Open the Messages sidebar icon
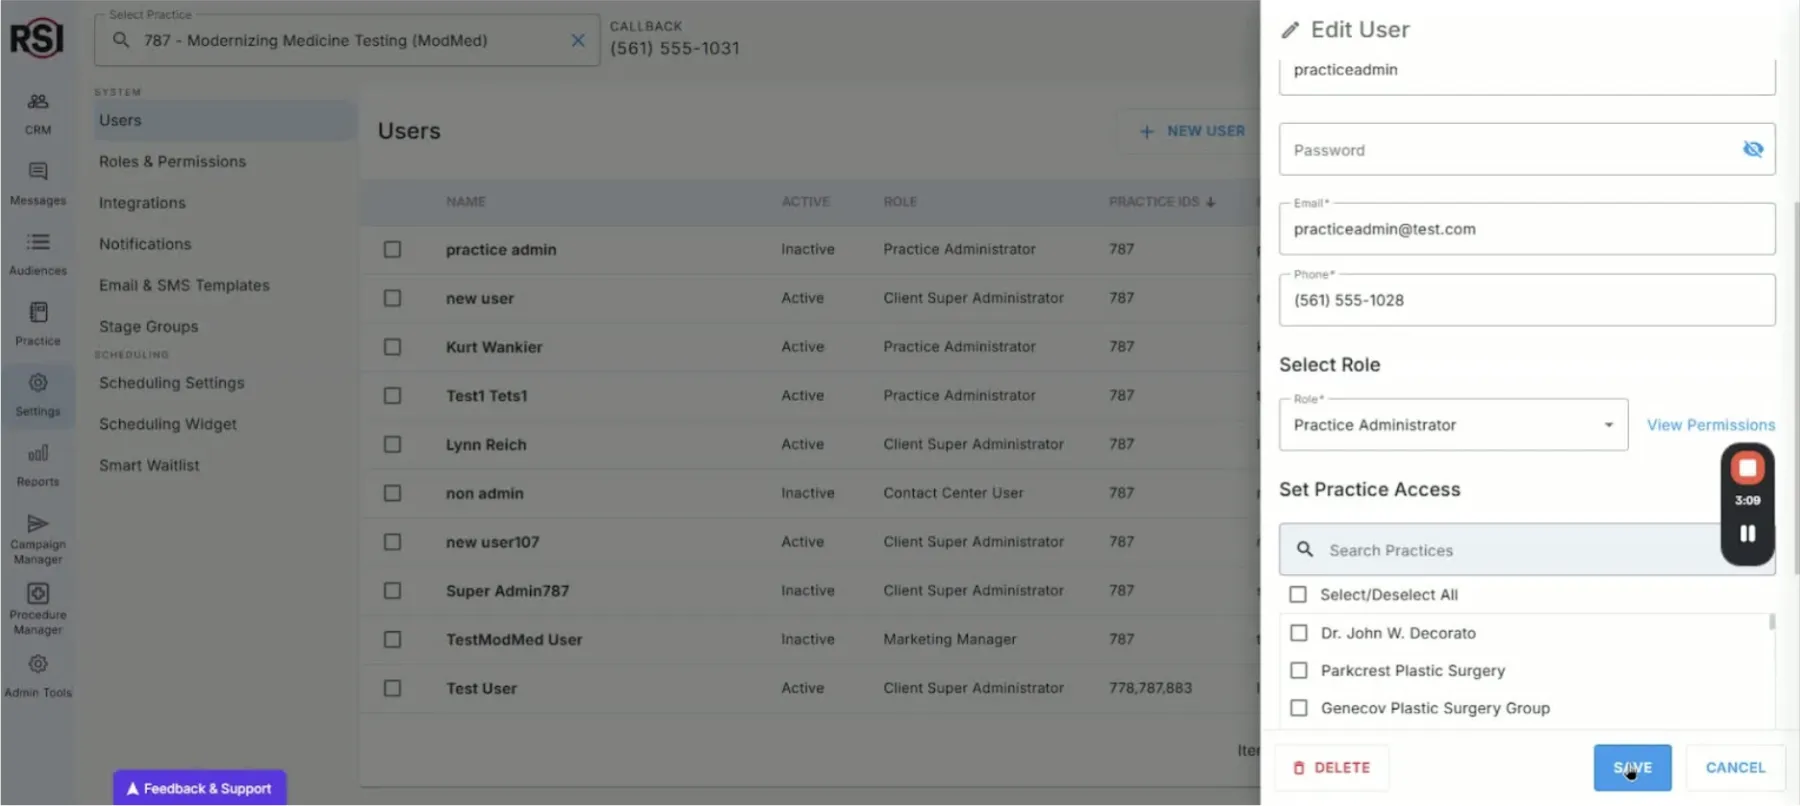This screenshot has width=1800, height=806. pyautogui.click(x=38, y=172)
